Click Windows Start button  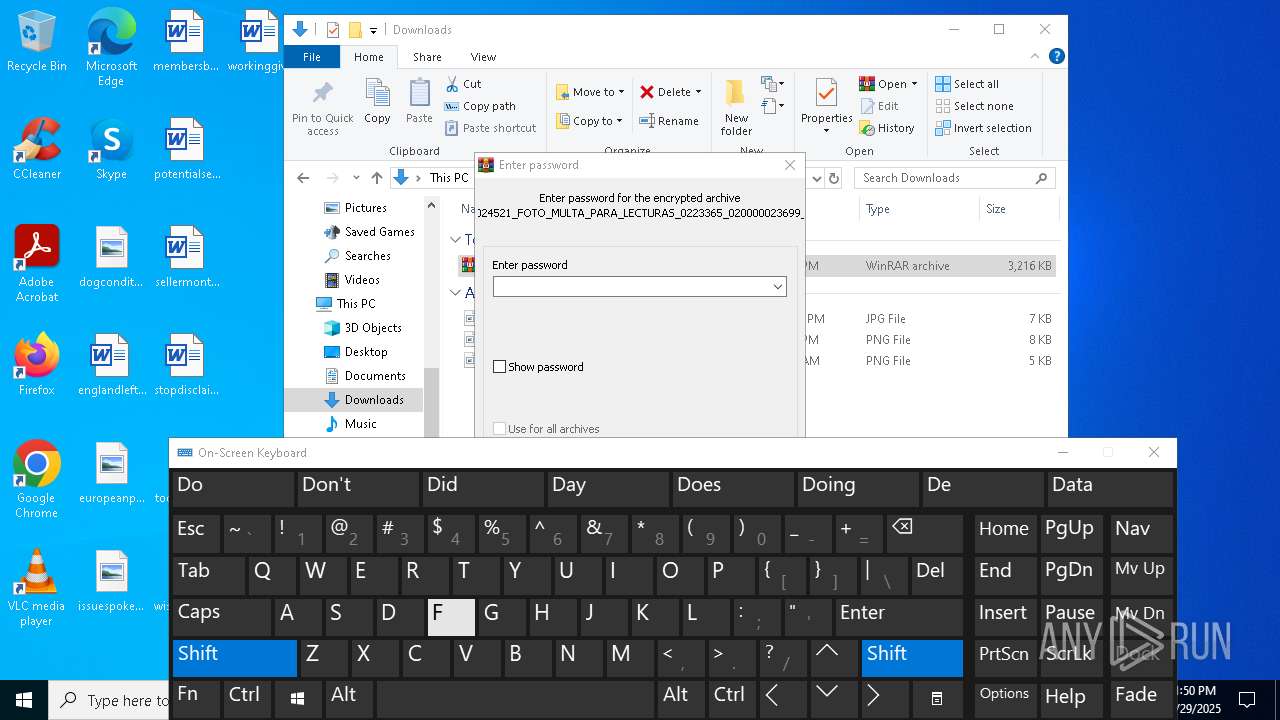24,700
